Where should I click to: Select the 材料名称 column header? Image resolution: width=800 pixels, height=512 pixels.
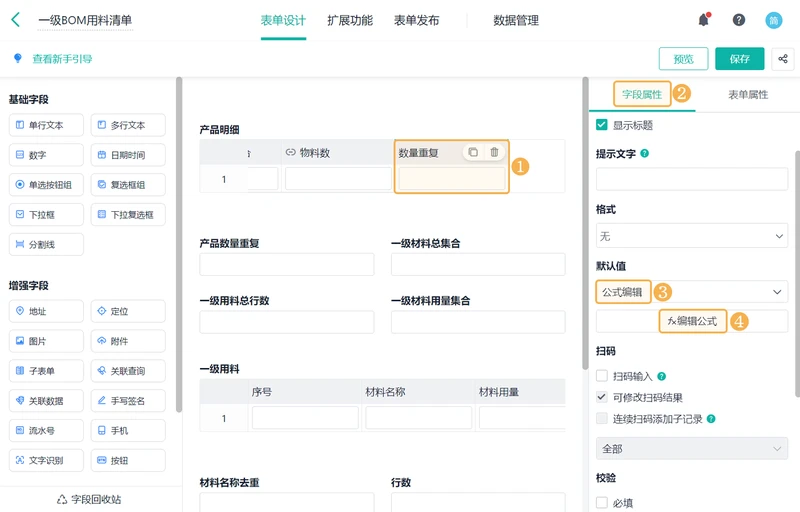pos(418,392)
